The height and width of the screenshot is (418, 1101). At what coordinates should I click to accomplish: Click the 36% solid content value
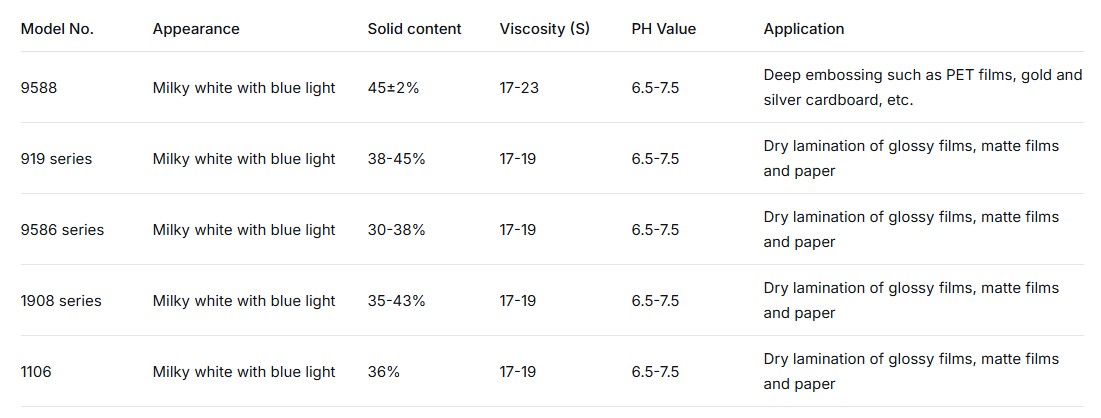(383, 372)
